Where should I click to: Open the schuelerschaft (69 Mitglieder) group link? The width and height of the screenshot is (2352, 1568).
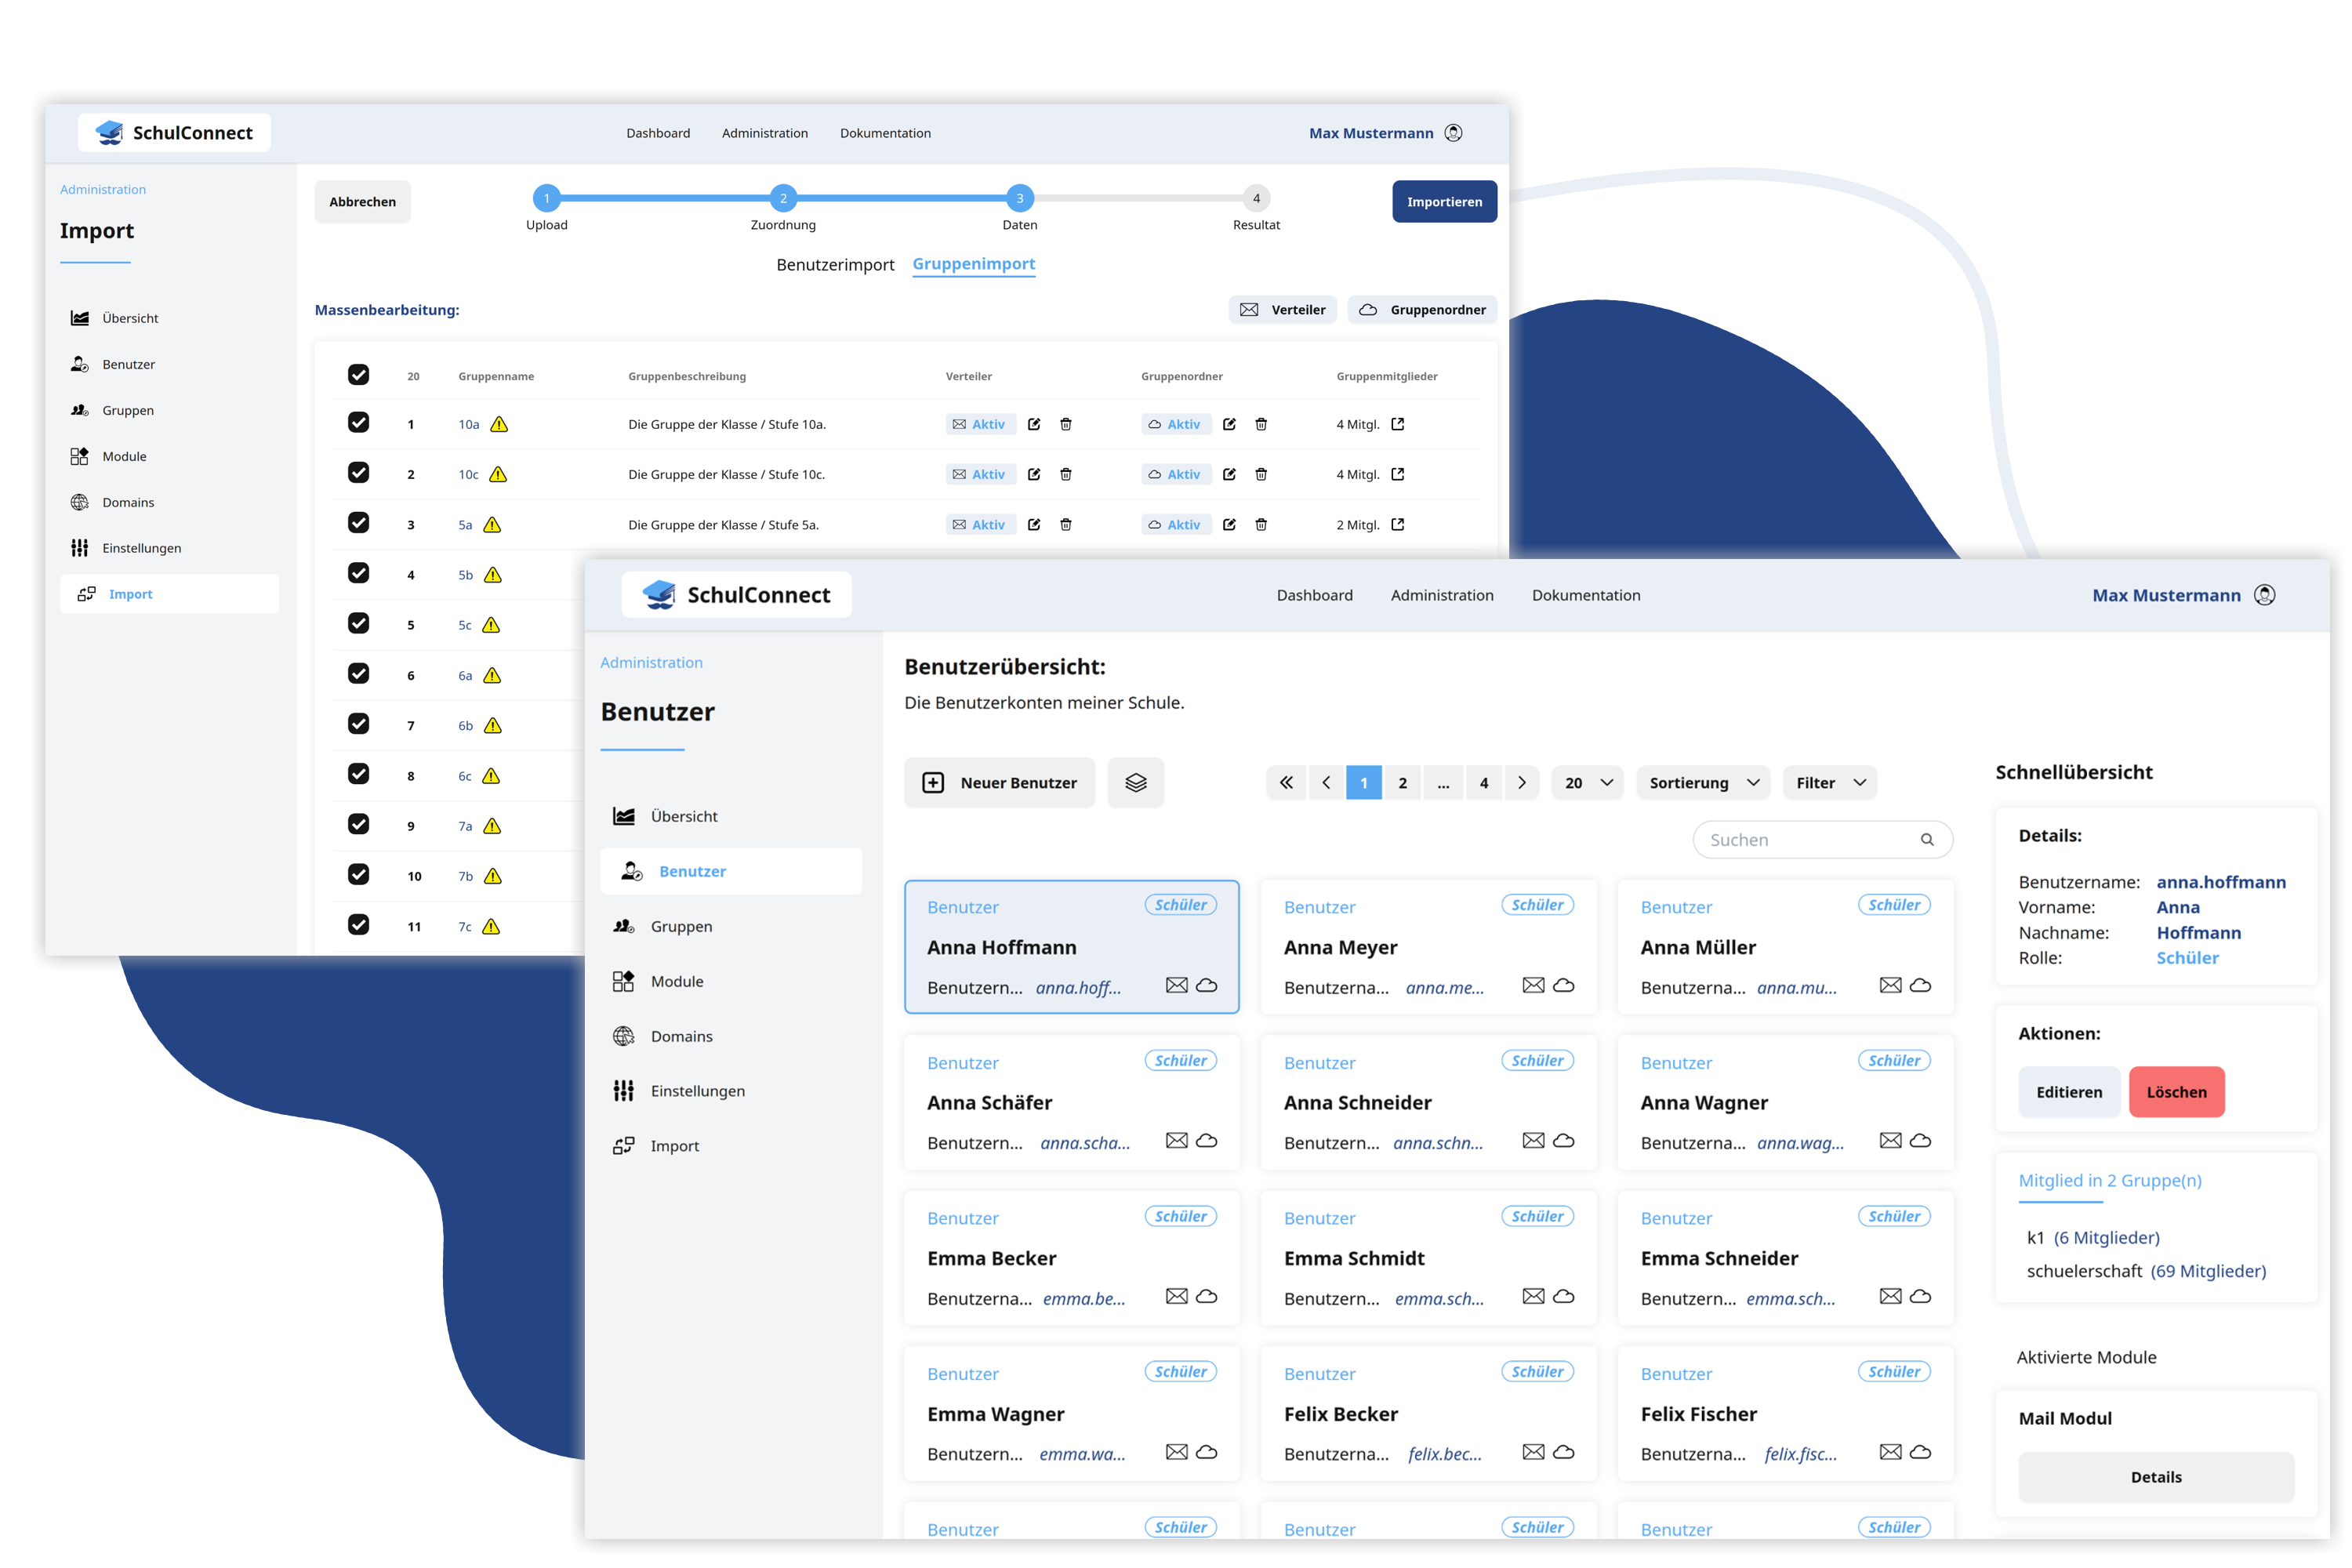2146,1272
